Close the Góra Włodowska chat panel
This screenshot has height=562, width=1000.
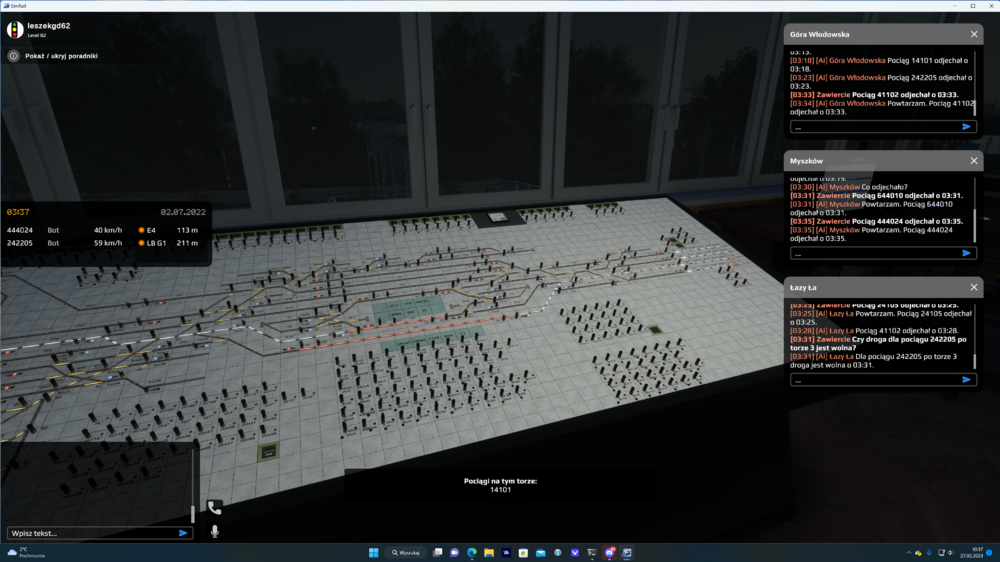coord(974,34)
